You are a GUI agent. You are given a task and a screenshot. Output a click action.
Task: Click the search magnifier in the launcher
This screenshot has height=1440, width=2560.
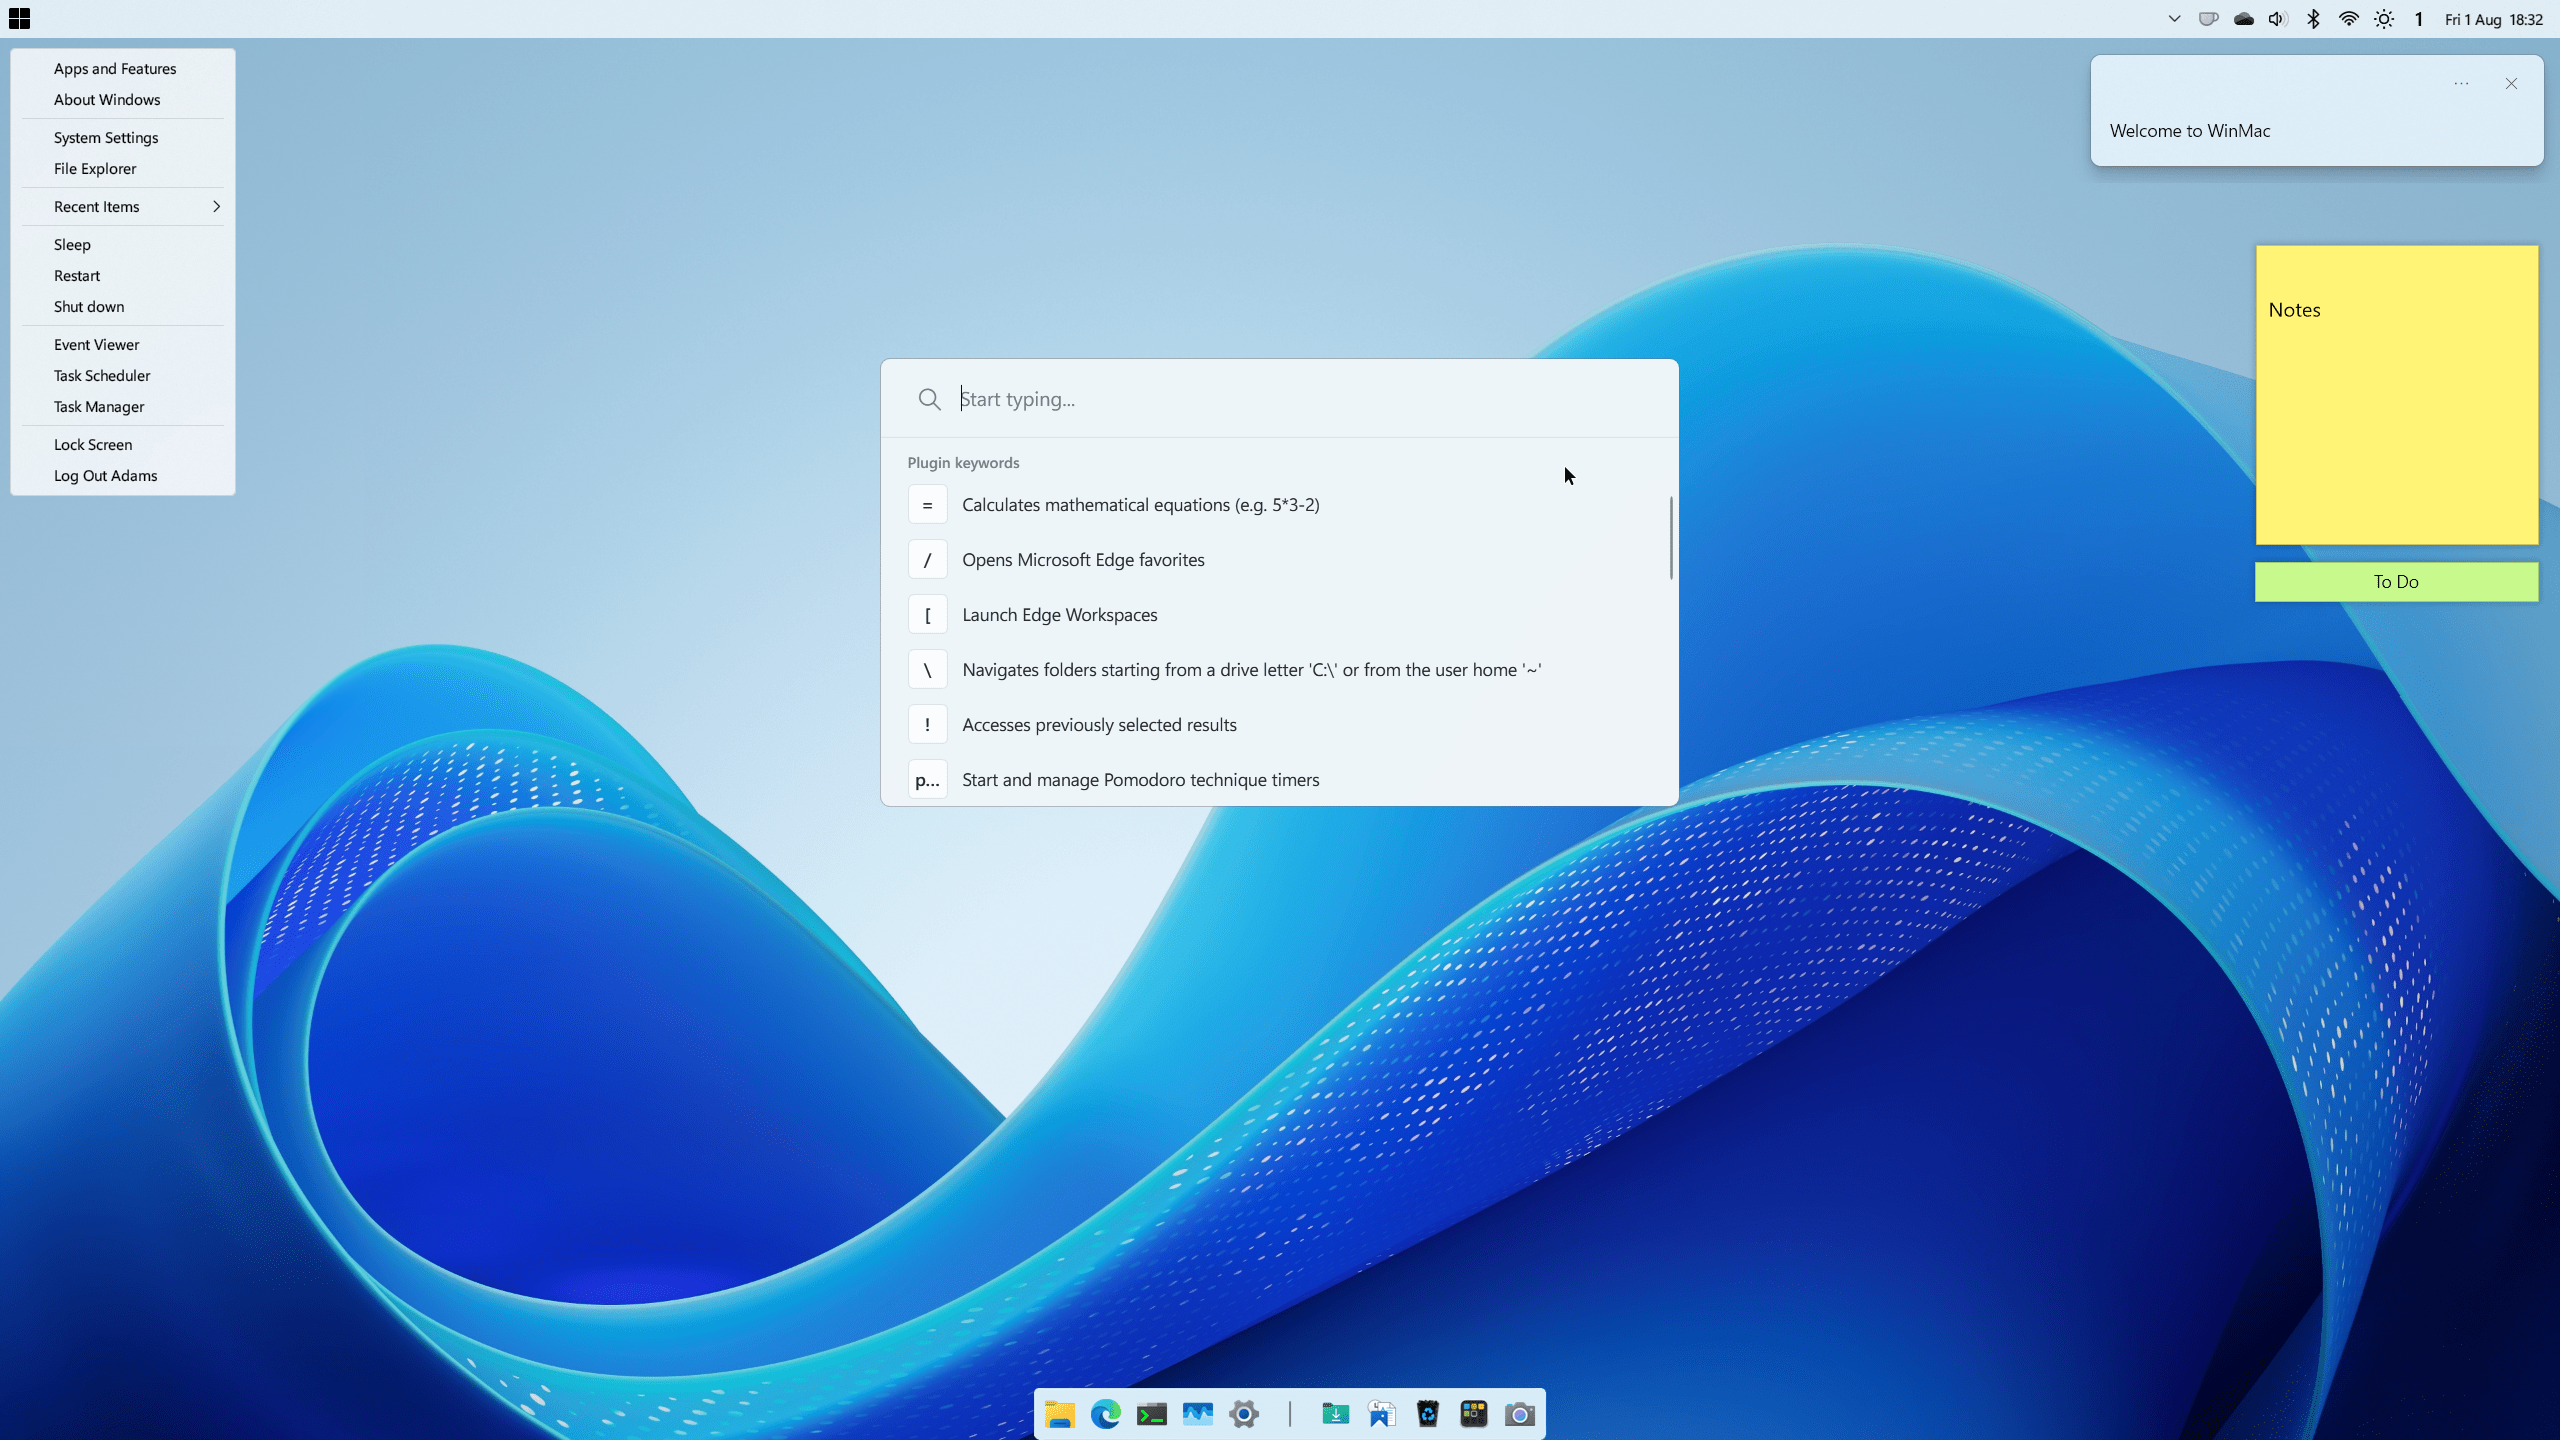pos(929,399)
